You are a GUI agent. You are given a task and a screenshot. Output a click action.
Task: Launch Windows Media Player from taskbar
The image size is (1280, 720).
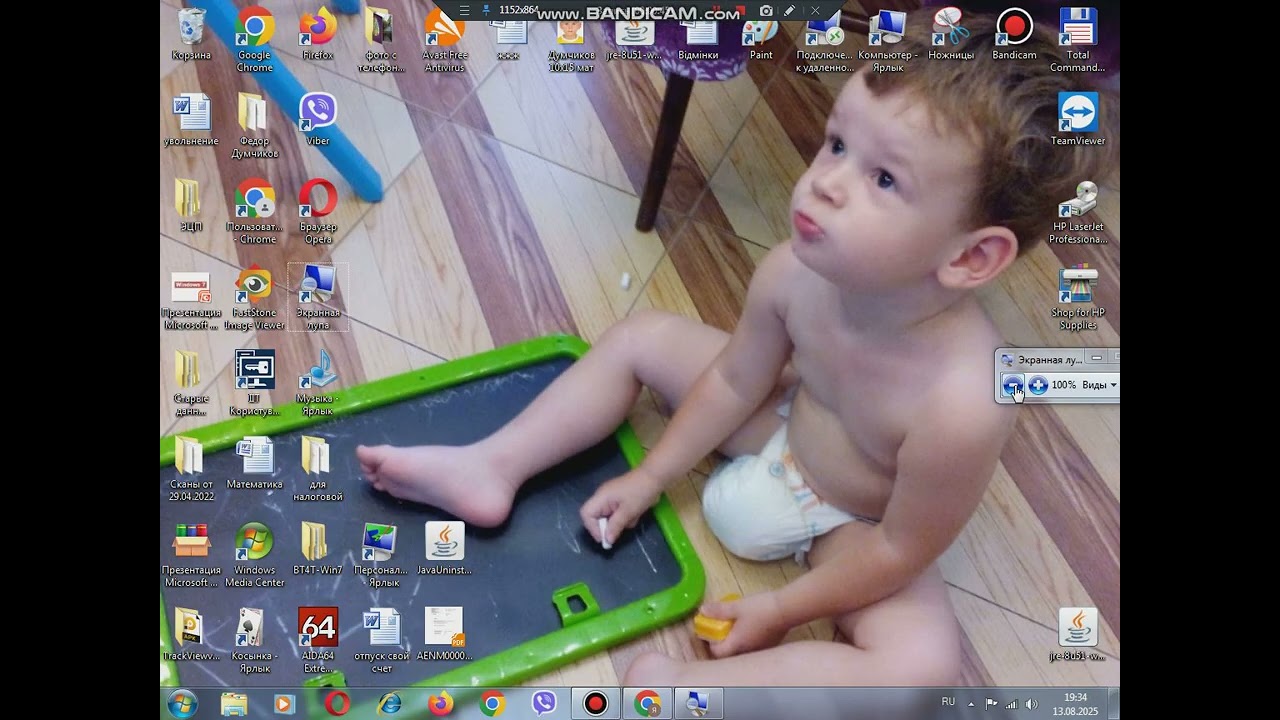285,703
